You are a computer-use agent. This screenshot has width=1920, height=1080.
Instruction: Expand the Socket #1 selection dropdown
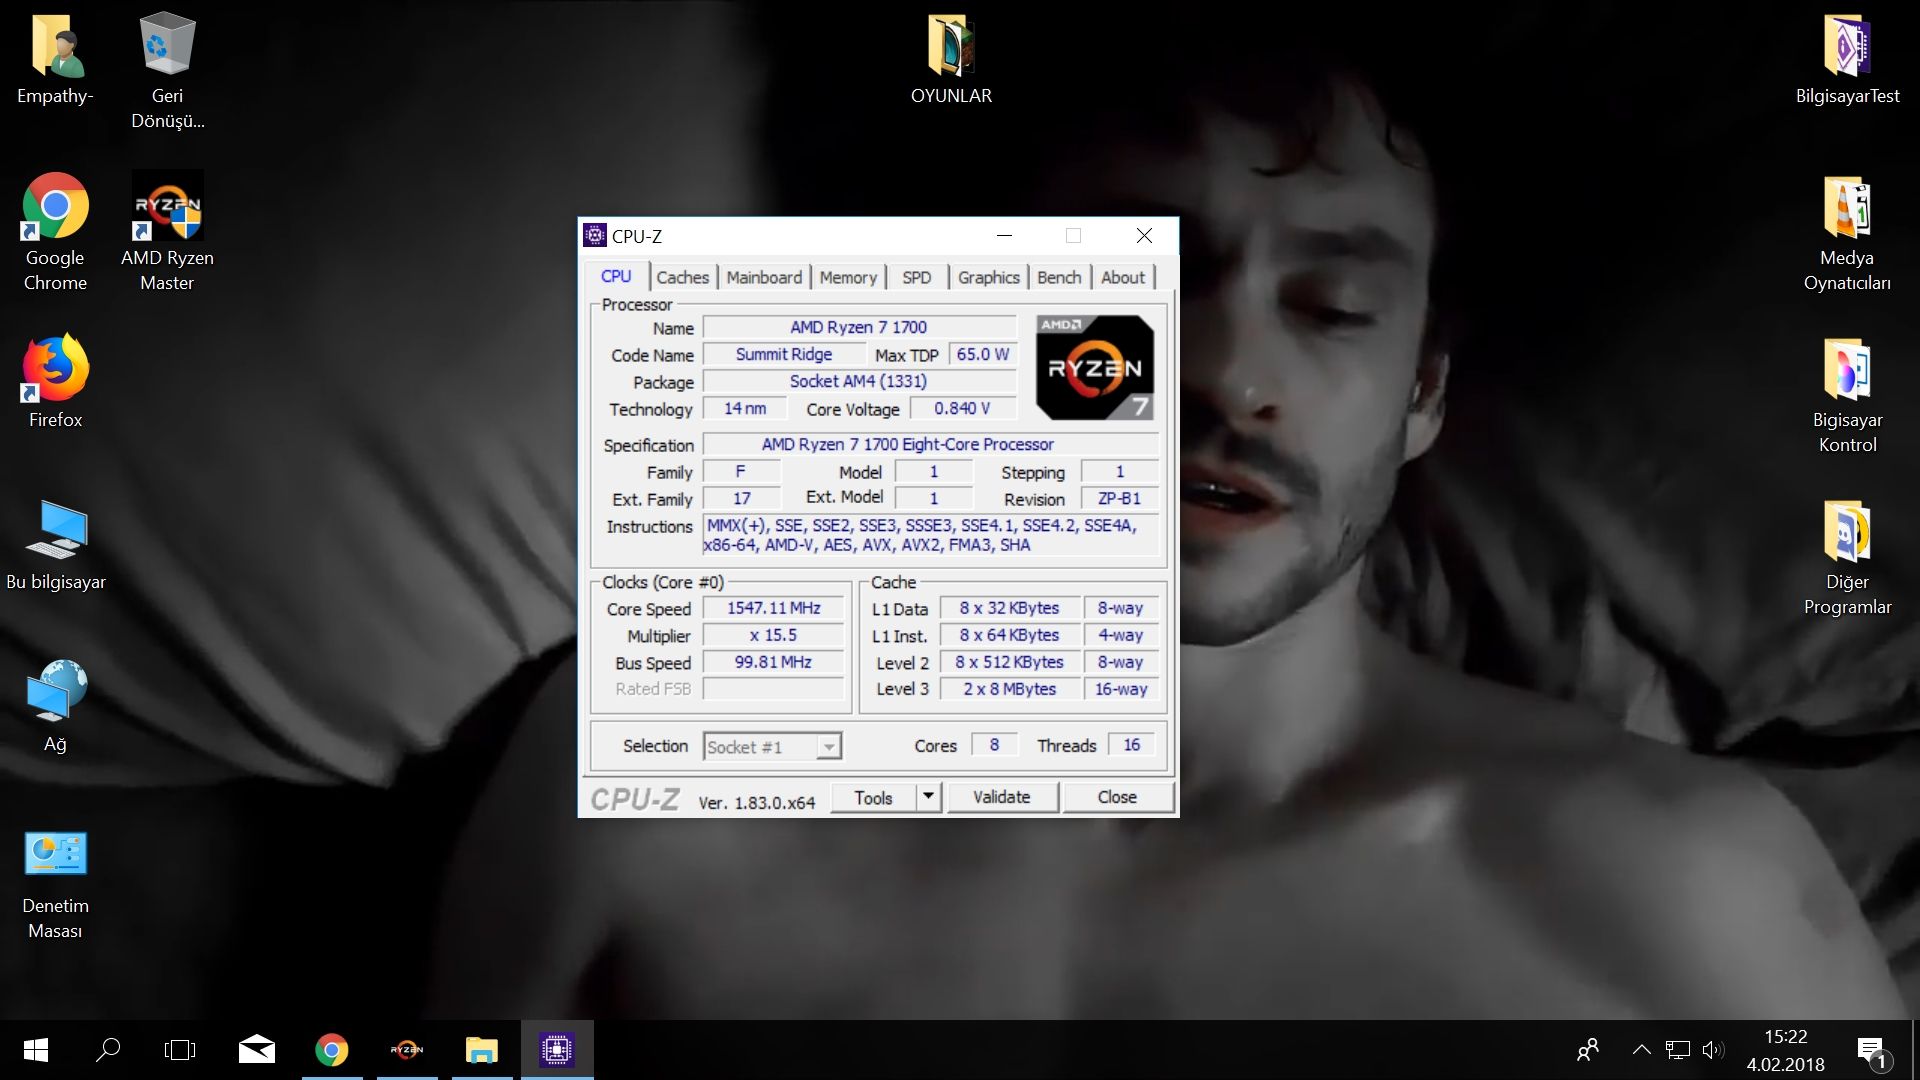click(x=828, y=747)
